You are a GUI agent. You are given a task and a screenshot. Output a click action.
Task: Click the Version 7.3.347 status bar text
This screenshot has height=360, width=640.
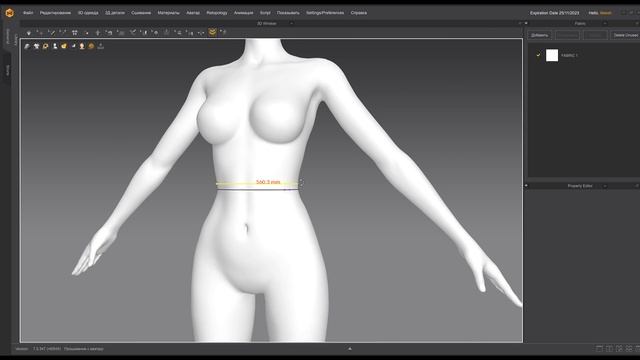(x=38, y=349)
